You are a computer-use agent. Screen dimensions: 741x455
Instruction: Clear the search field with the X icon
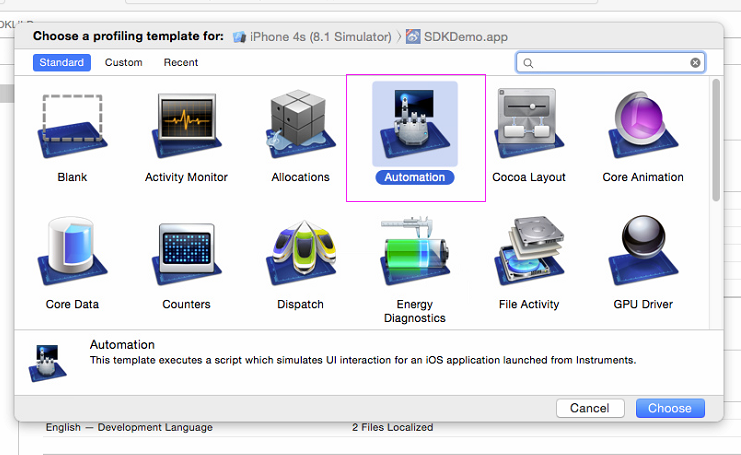[695, 62]
